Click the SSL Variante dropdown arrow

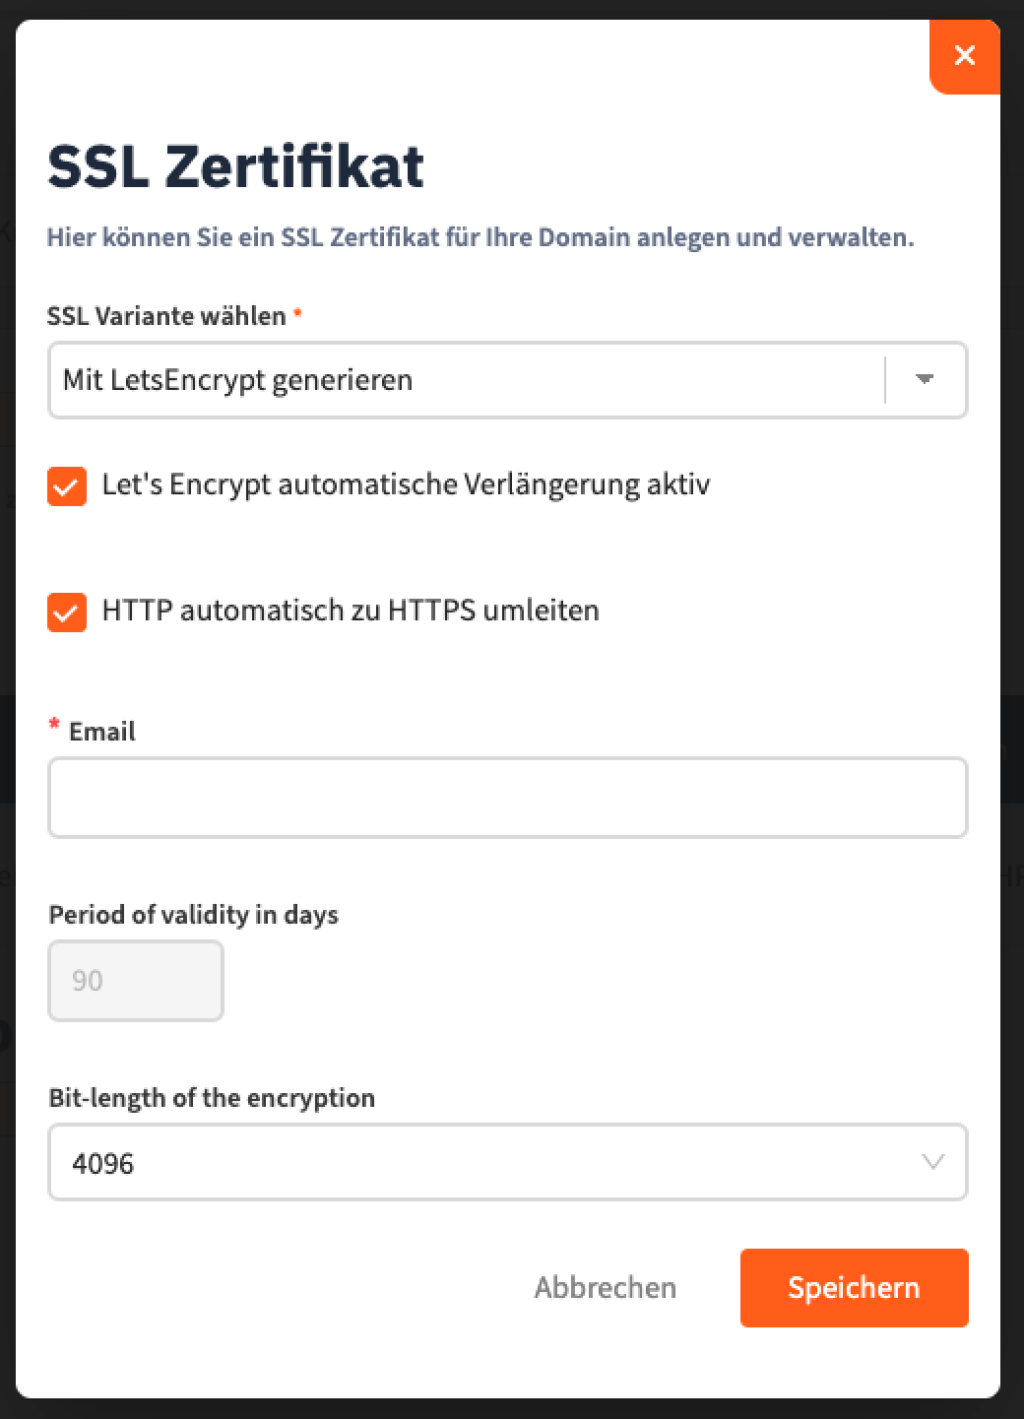tap(925, 380)
